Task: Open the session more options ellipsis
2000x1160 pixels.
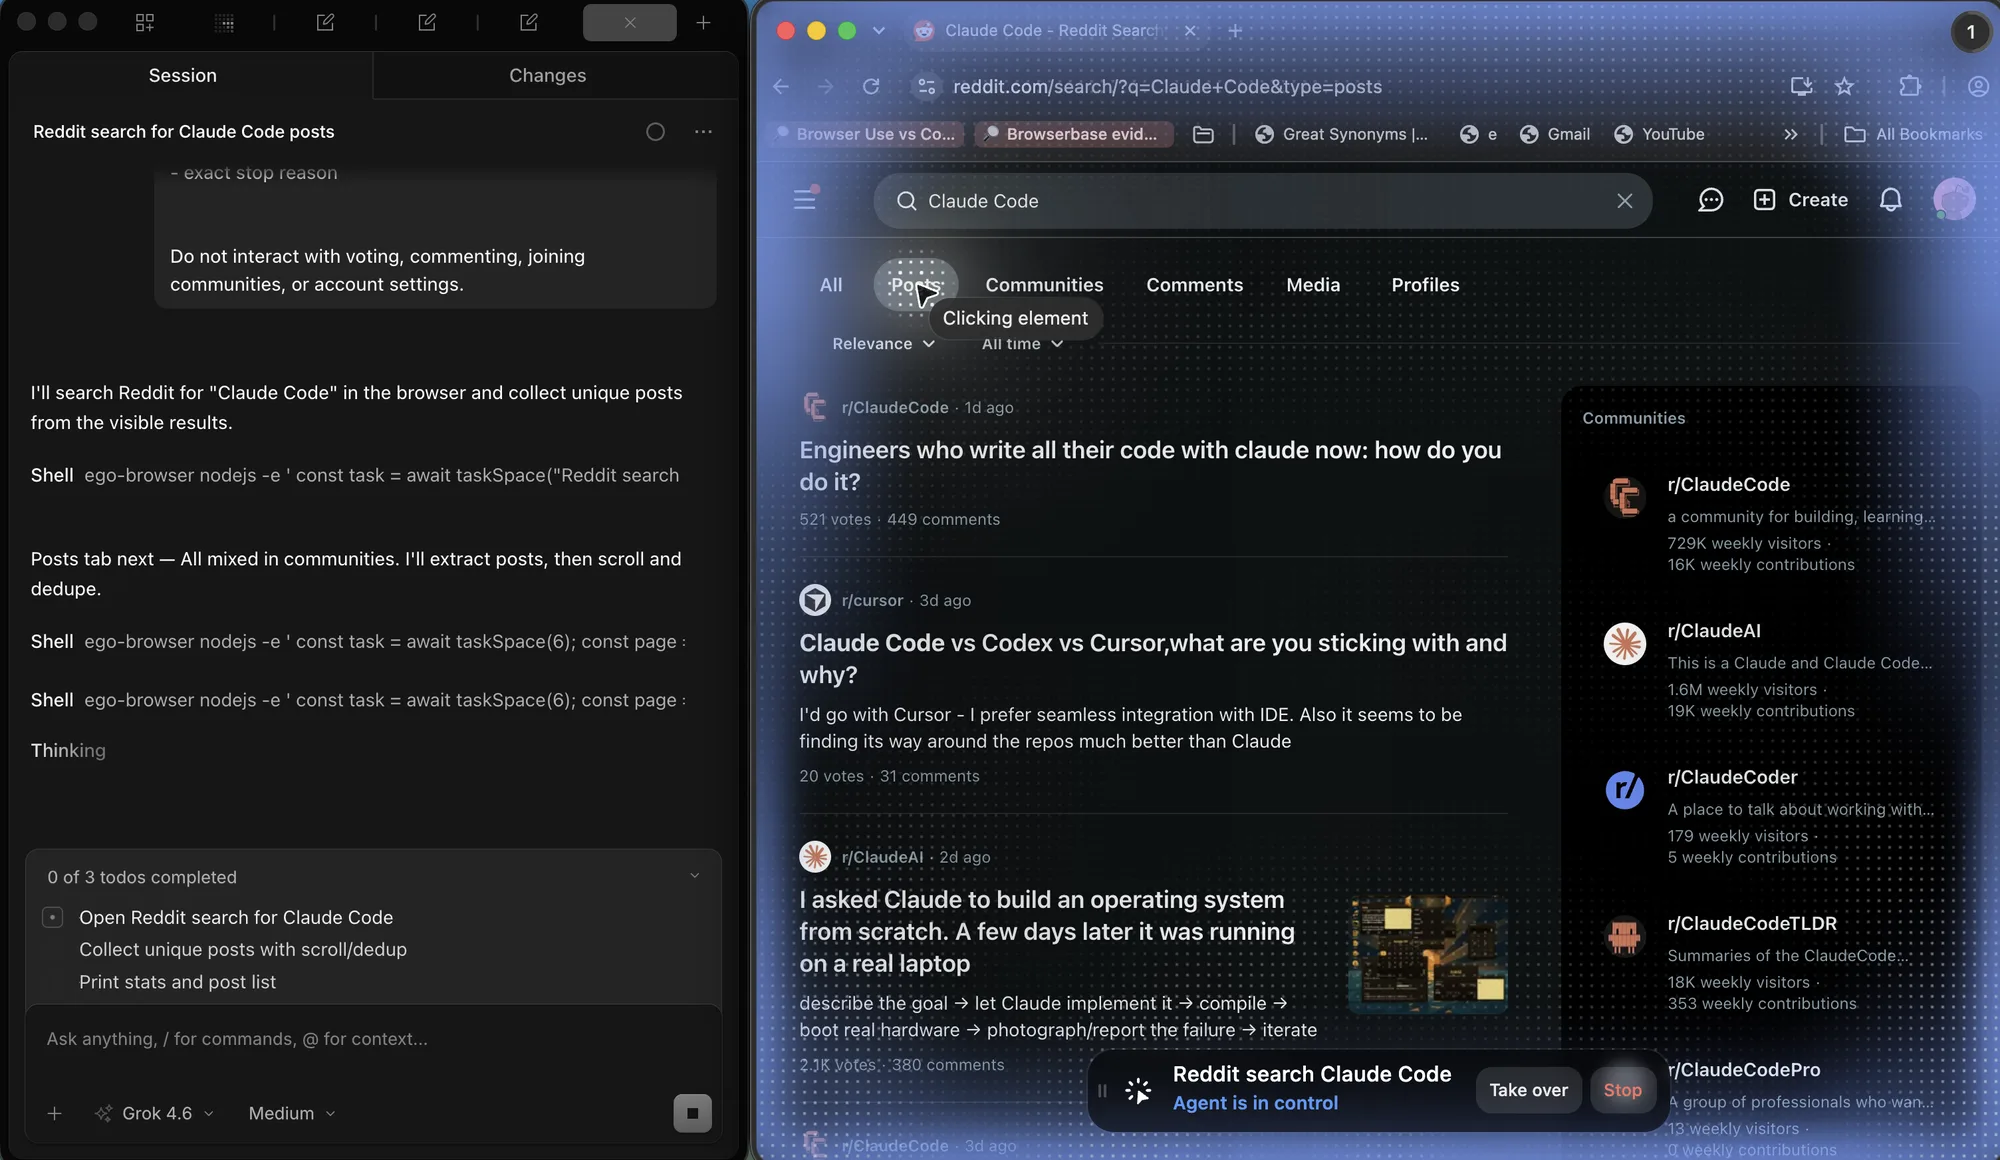Action: [703, 132]
